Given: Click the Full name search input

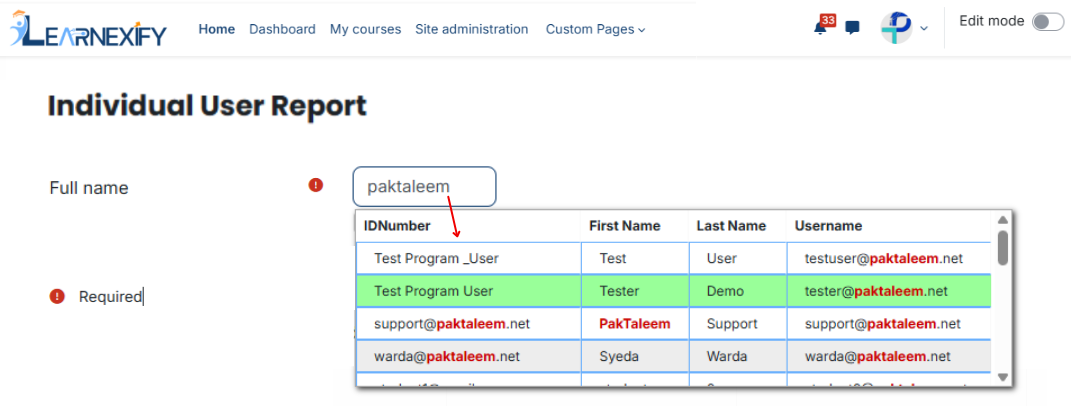Looking at the screenshot, I should [x=424, y=187].
